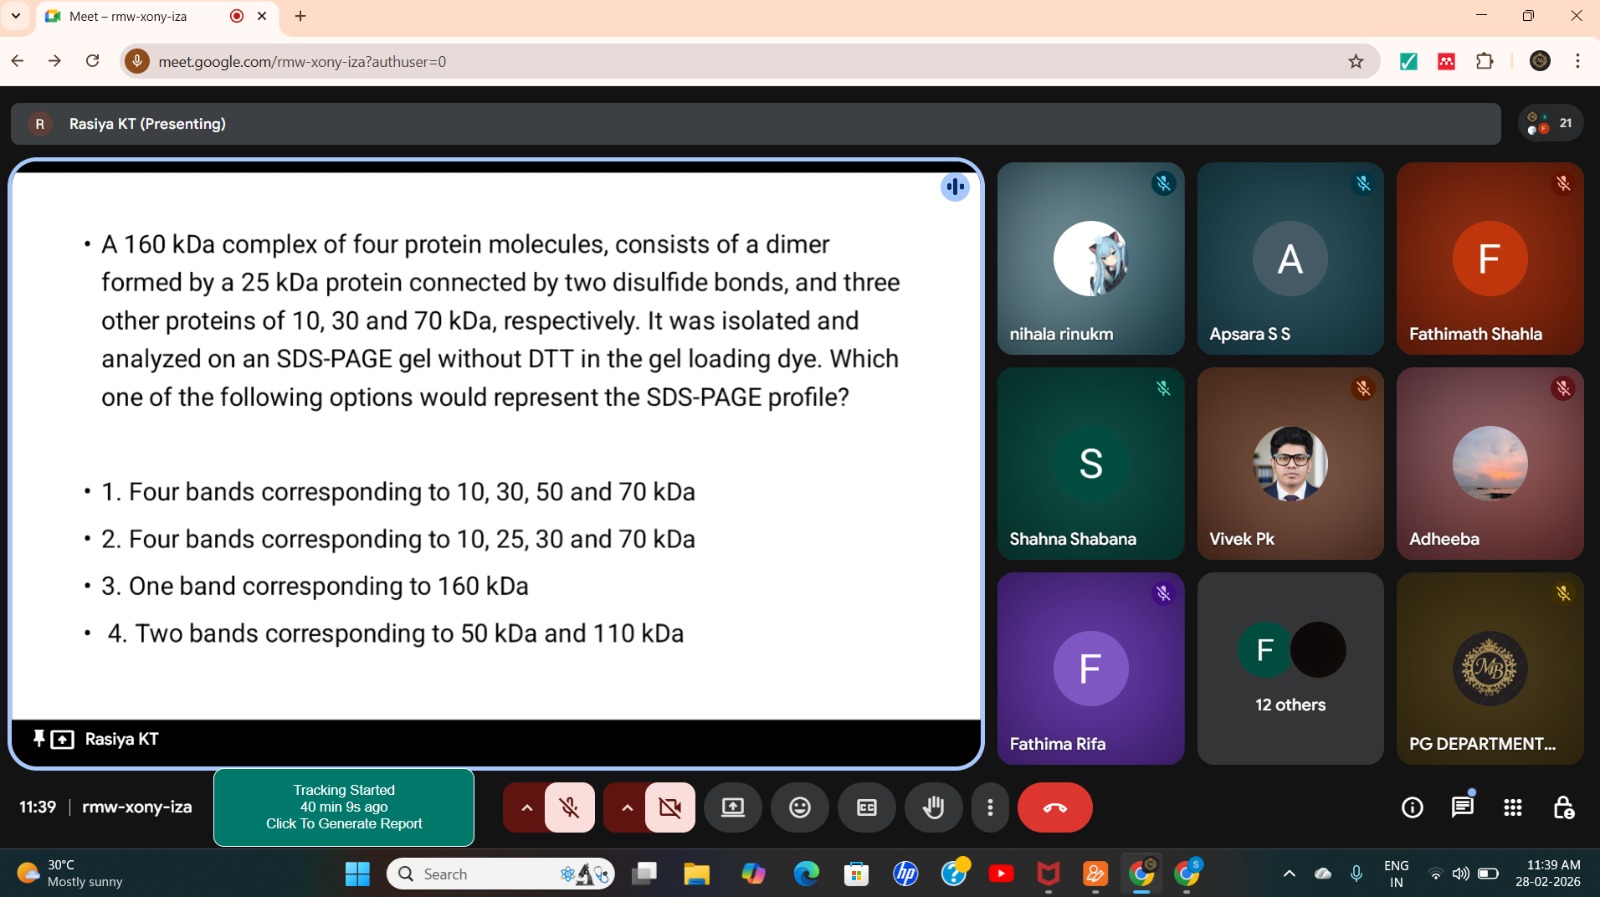Show all 21 participants list
Image resolution: width=1600 pixels, height=897 pixels.
tap(1550, 123)
